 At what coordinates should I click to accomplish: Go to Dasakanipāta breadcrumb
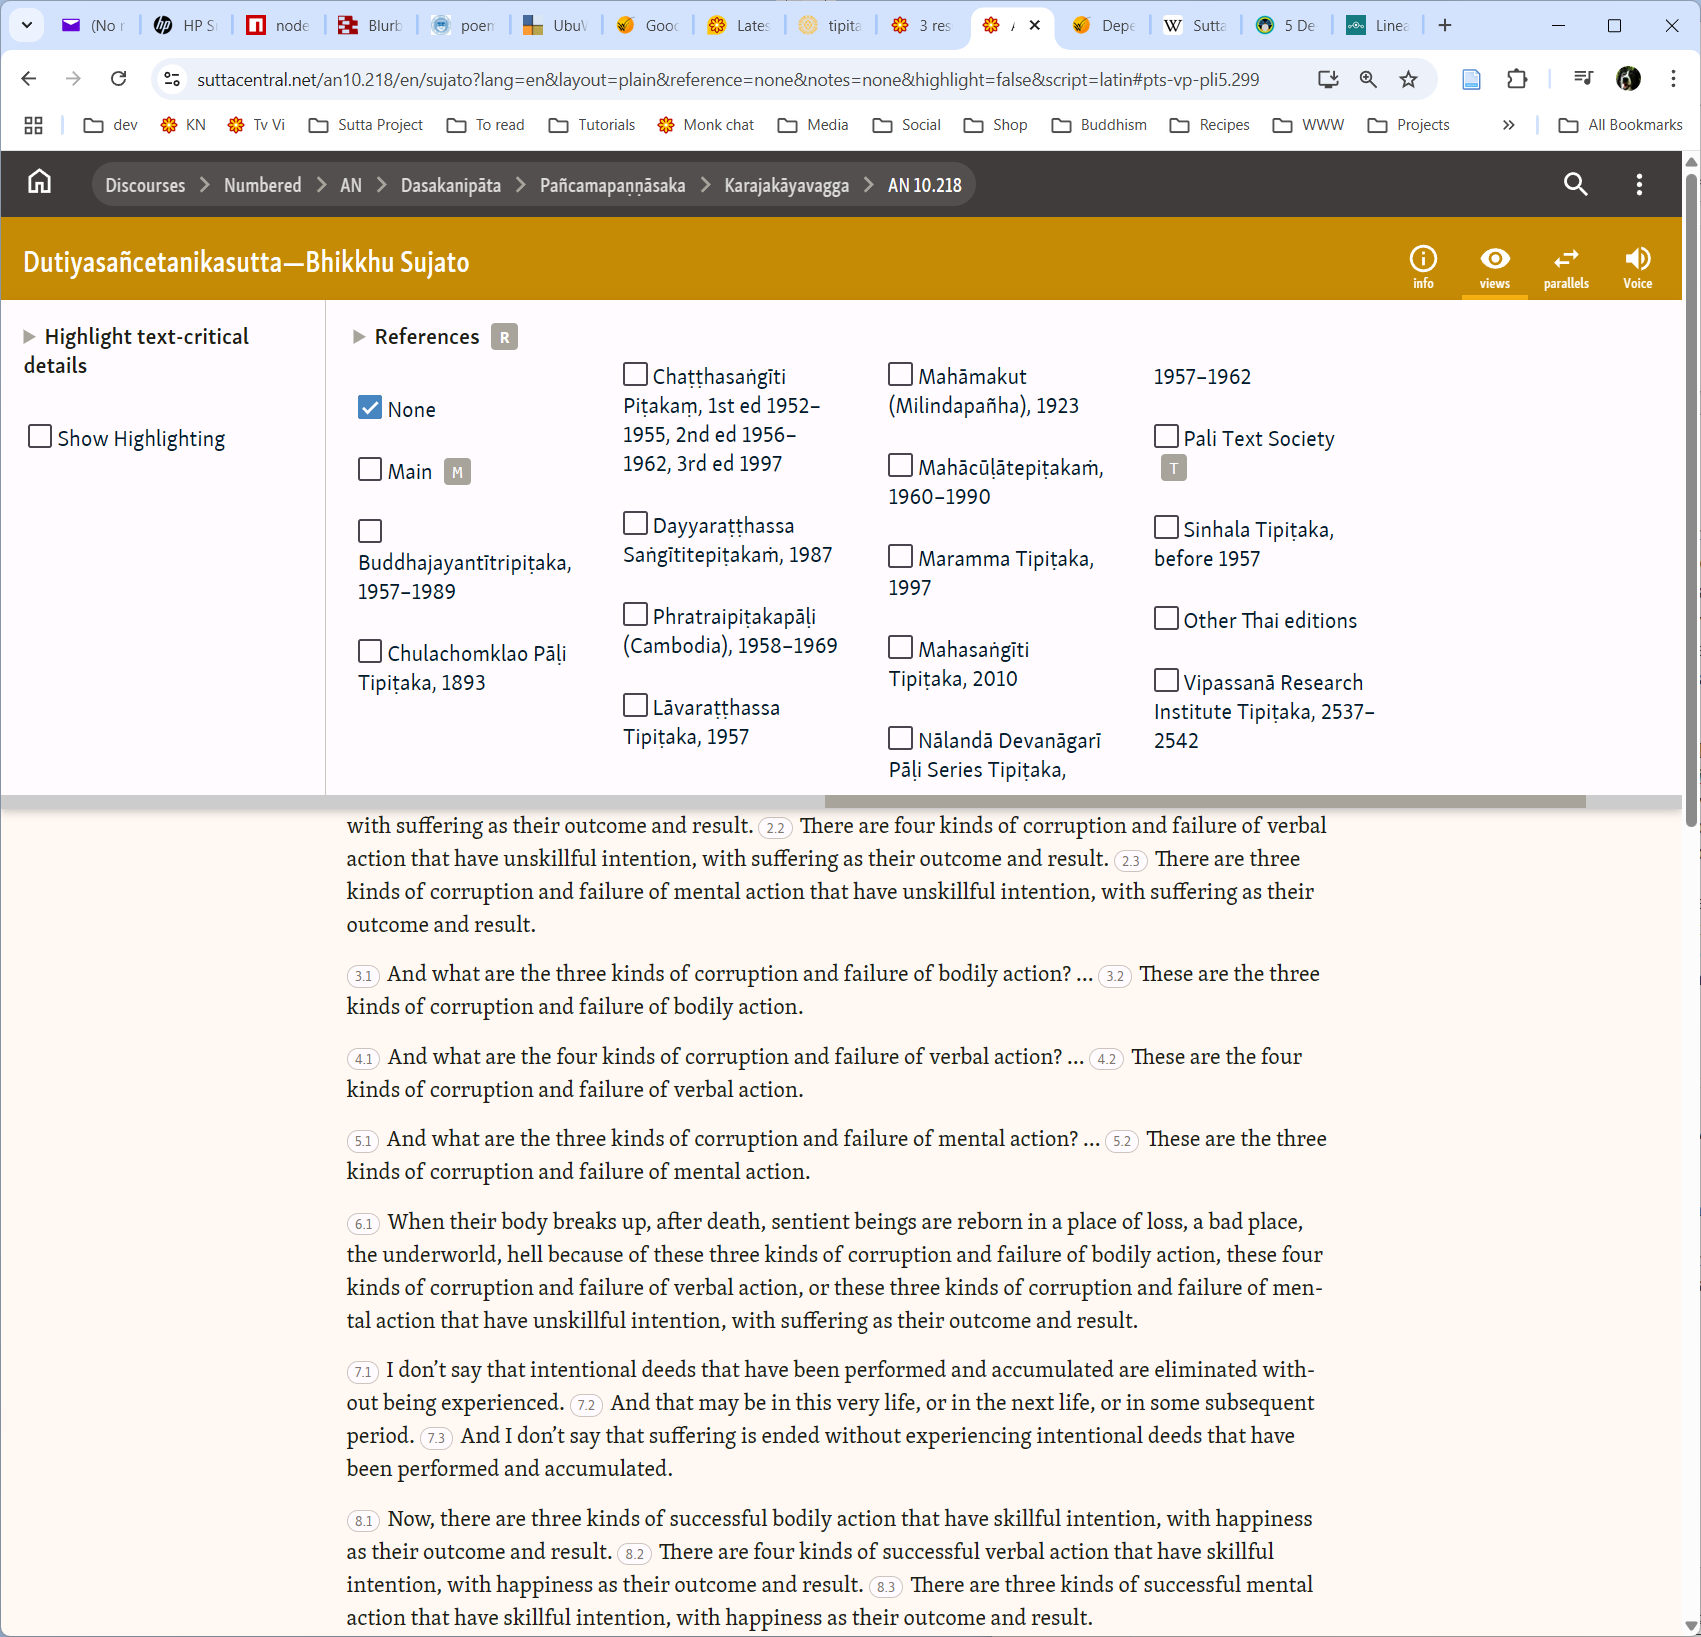click(451, 185)
